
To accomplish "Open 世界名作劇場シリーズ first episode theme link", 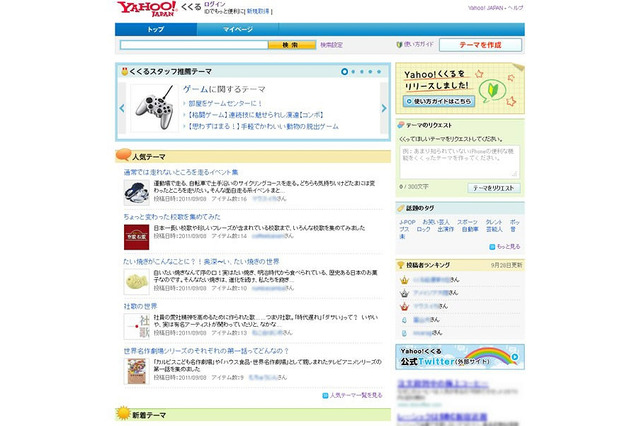I will pos(207,351).
